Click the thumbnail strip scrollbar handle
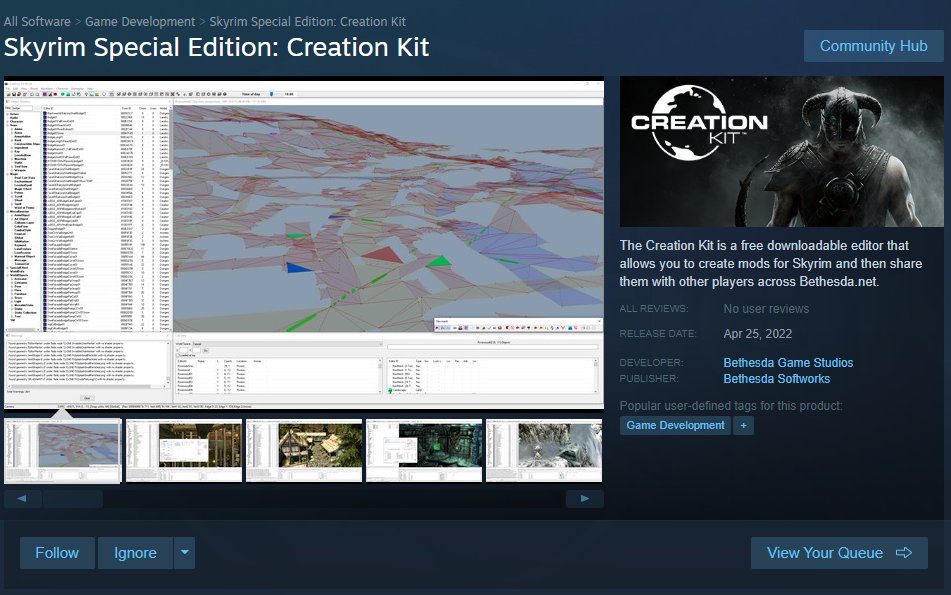Screen dimensions: 951x595 tap(72, 499)
